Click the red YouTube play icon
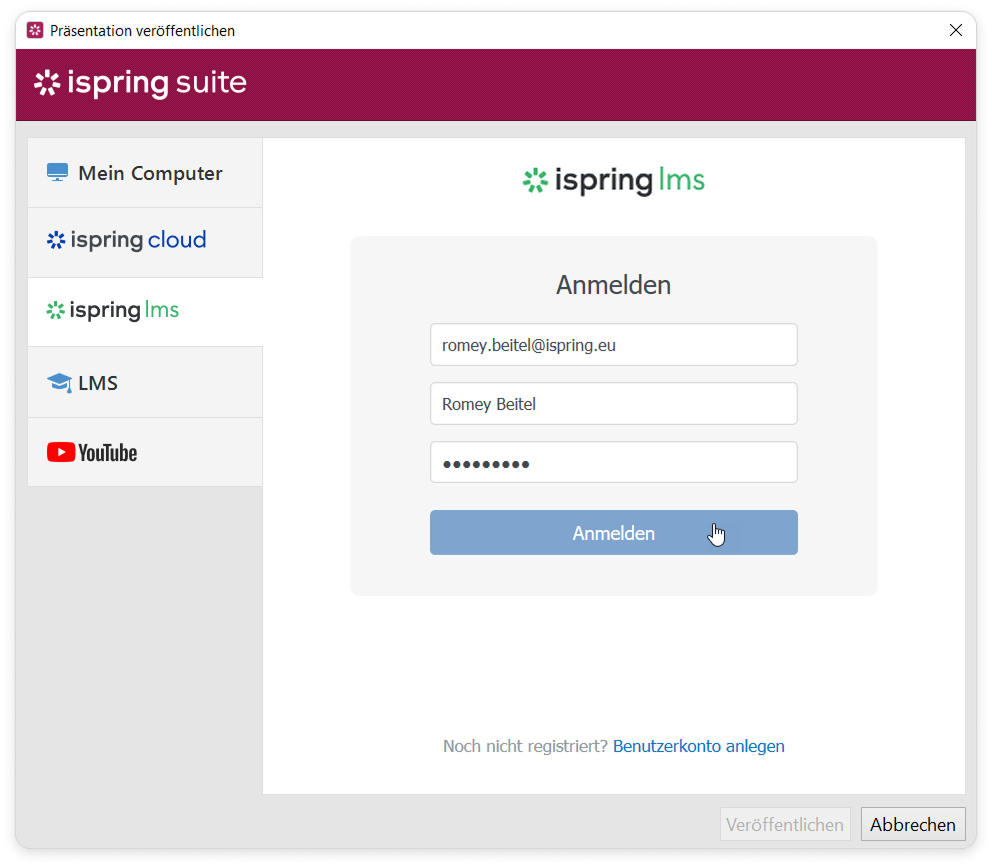Screen dimensions: 992x868 click(60, 453)
